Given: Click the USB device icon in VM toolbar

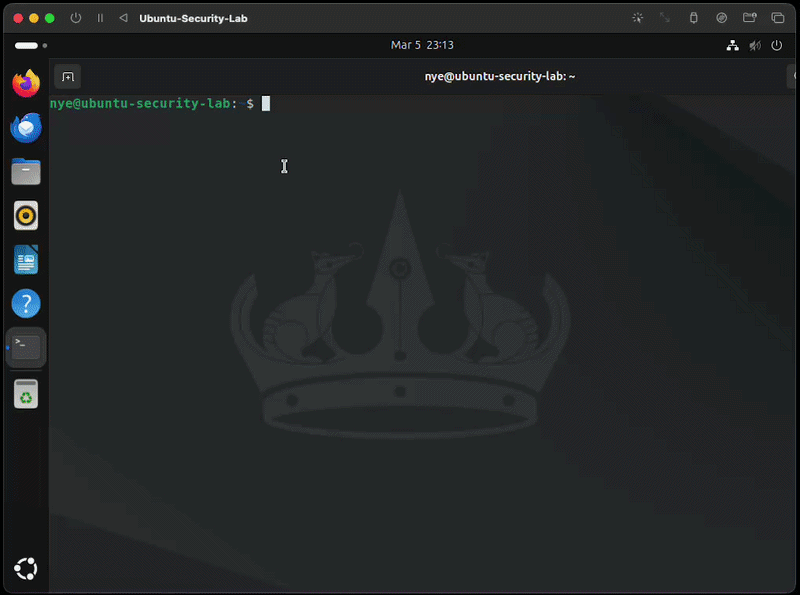Looking at the screenshot, I should 694,18.
